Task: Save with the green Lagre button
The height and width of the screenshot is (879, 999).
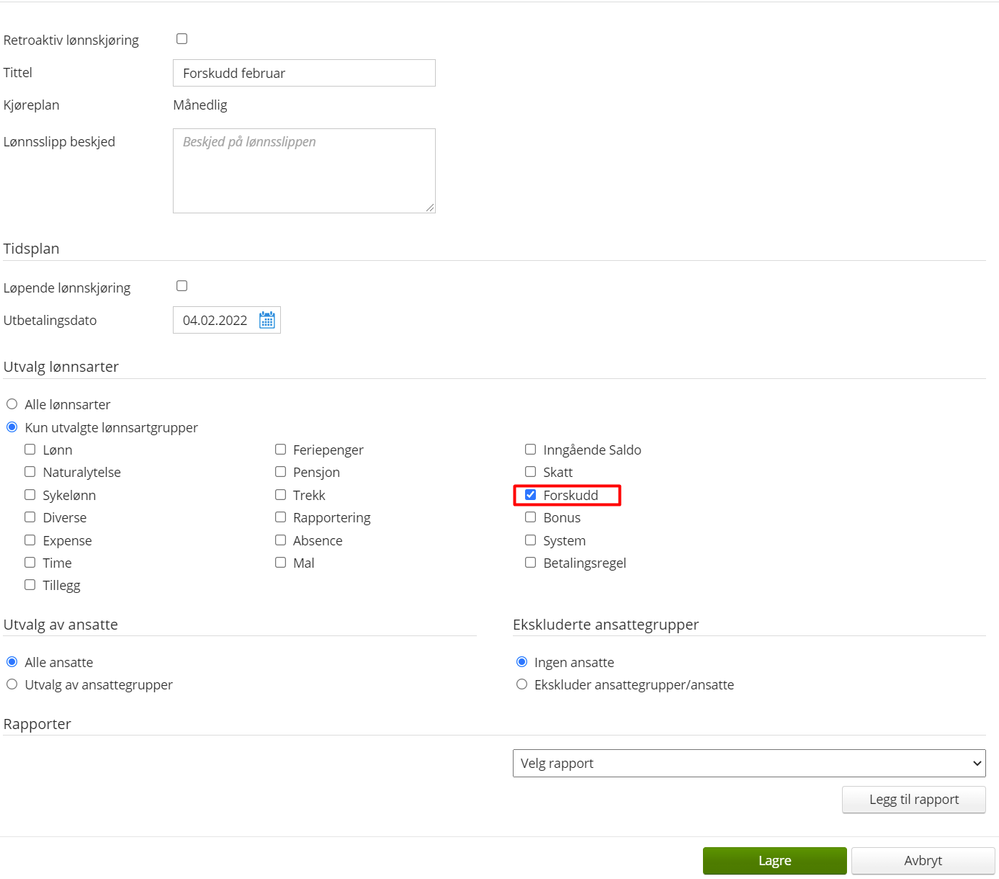Action: [775, 861]
